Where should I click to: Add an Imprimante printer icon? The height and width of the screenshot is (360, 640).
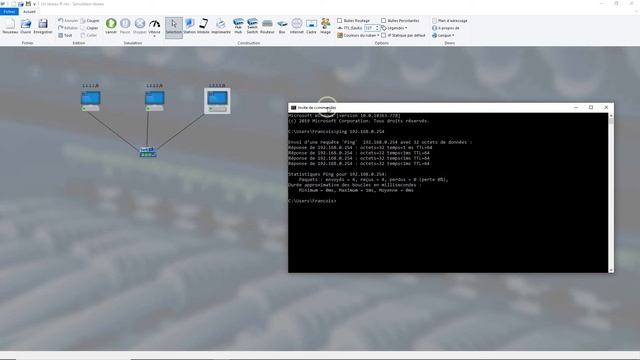pyautogui.click(x=221, y=26)
